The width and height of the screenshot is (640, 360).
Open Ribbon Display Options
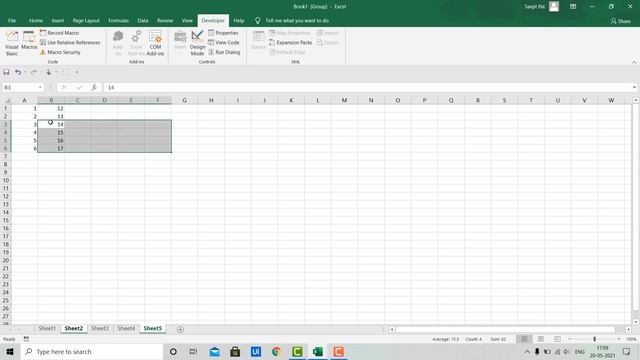pyautogui.click(x=573, y=7)
